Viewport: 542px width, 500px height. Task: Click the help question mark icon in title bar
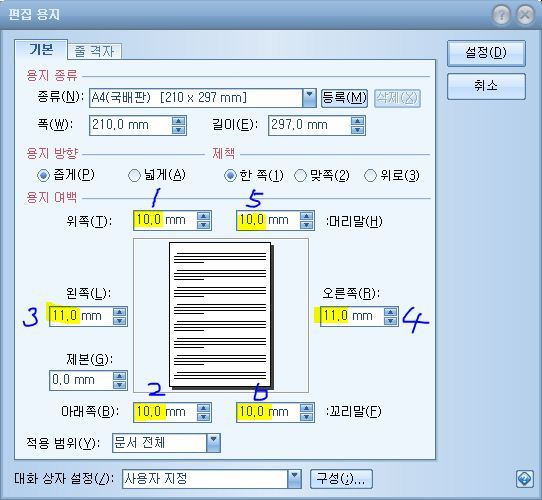[501, 15]
